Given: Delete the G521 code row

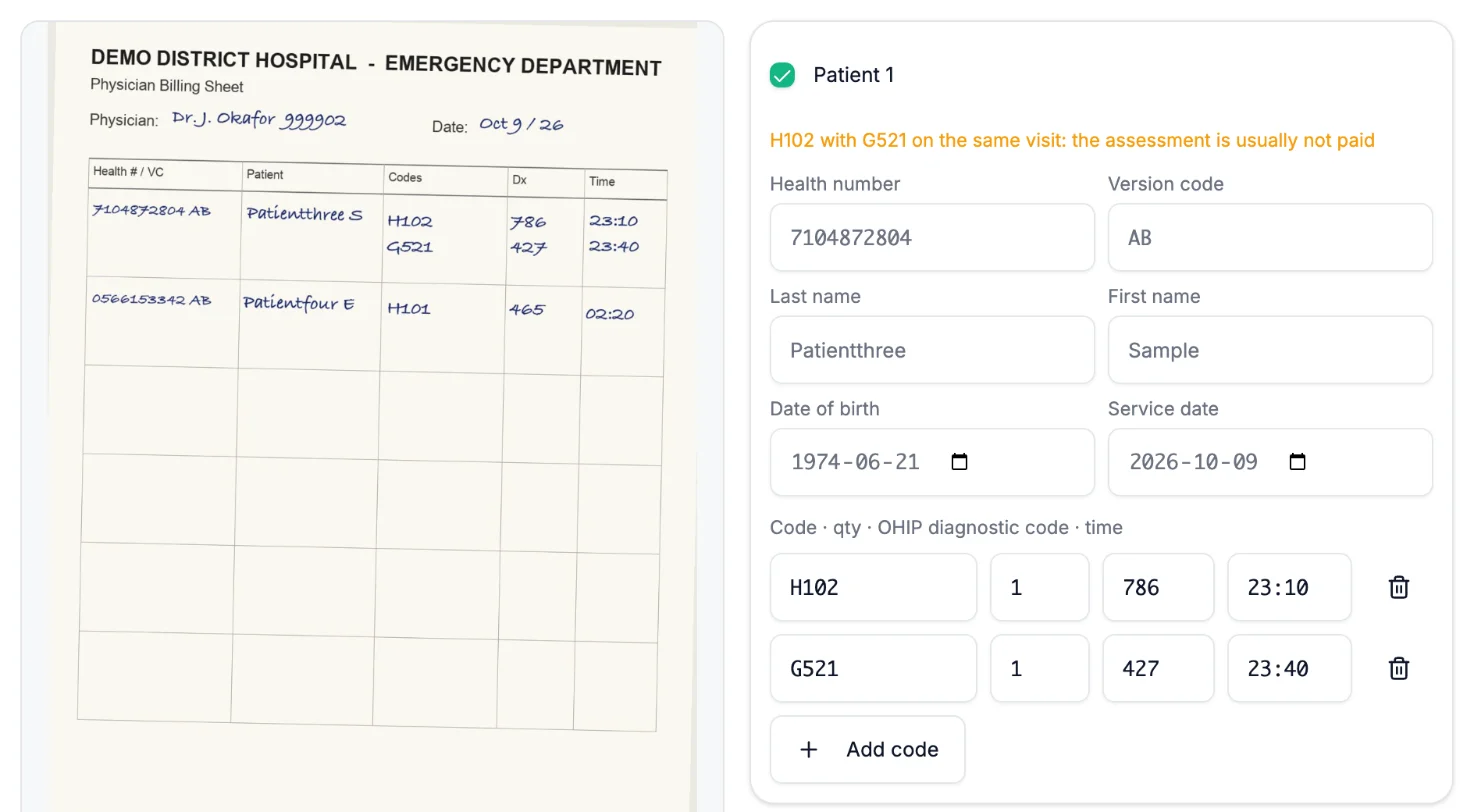Looking at the screenshot, I should click(1399, 668).
